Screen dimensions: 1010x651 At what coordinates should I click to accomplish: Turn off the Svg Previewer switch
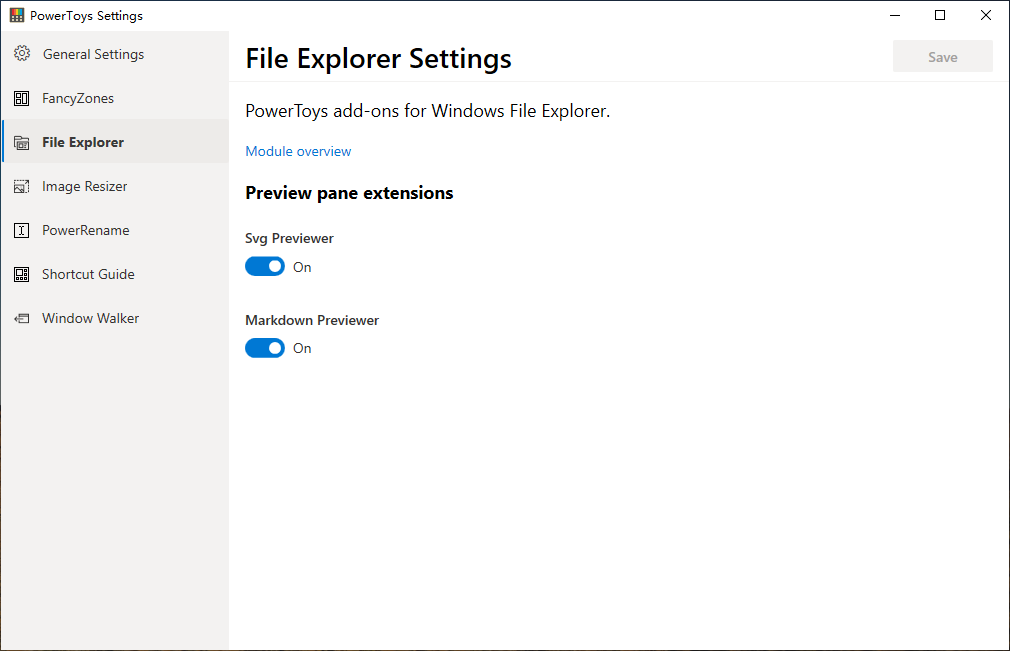pyautogui.click(x=265, y=267)
